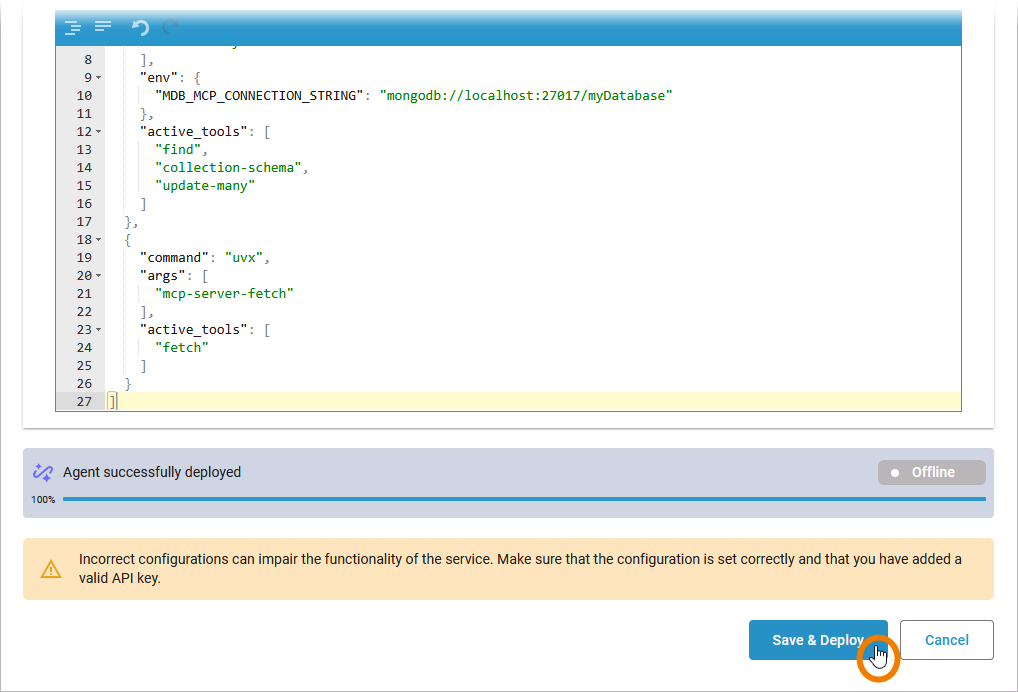The height and width of the screenshot is (692, 1018).
Task: Collapse the "env" block at line 9
Action: [98, 78]
